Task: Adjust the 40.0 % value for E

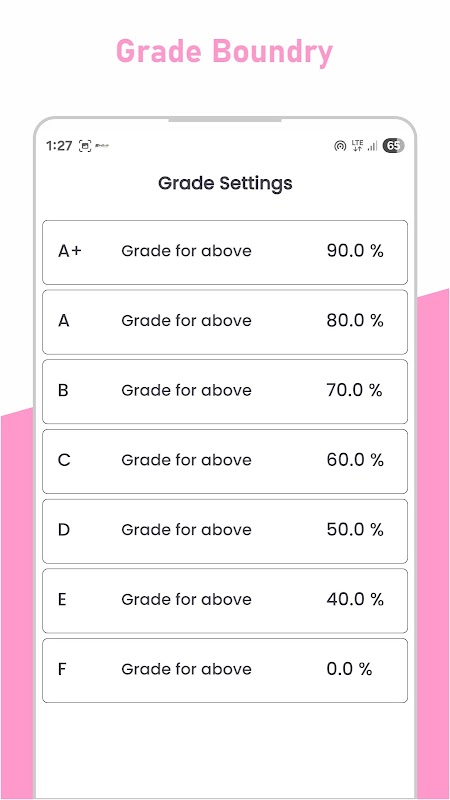Action: [x=355, y=599]
